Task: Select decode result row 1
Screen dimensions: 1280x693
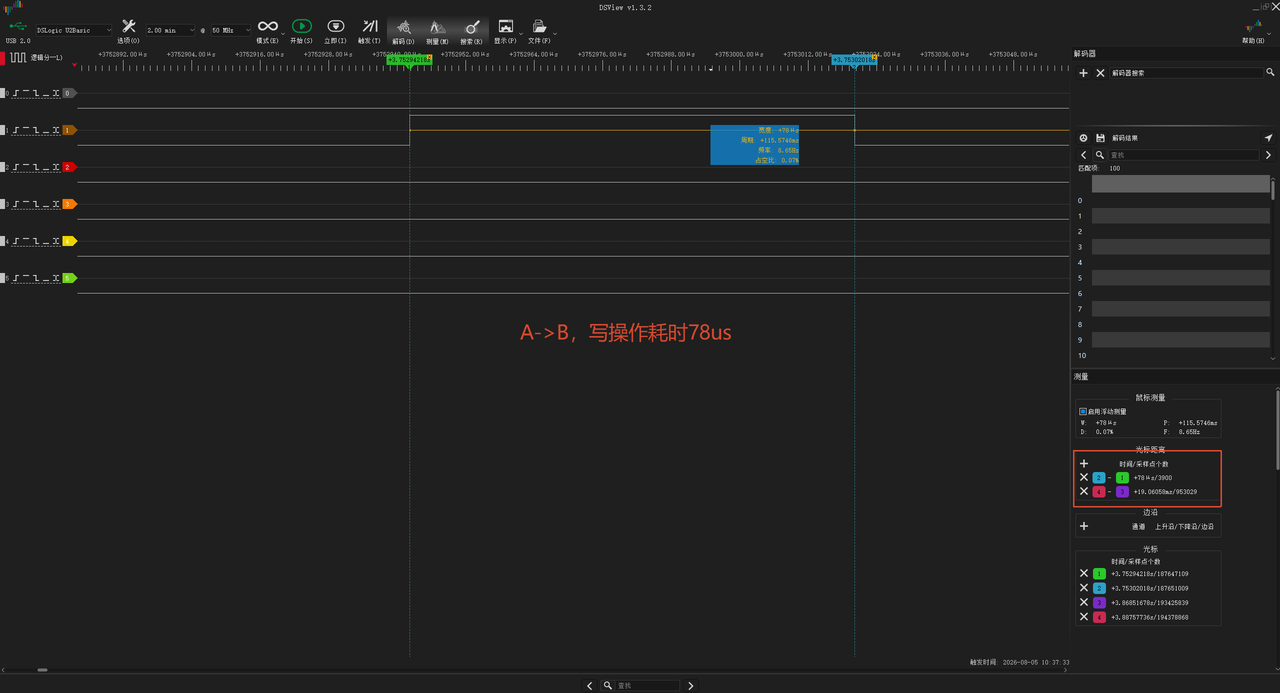Action: coord(1181,215)
